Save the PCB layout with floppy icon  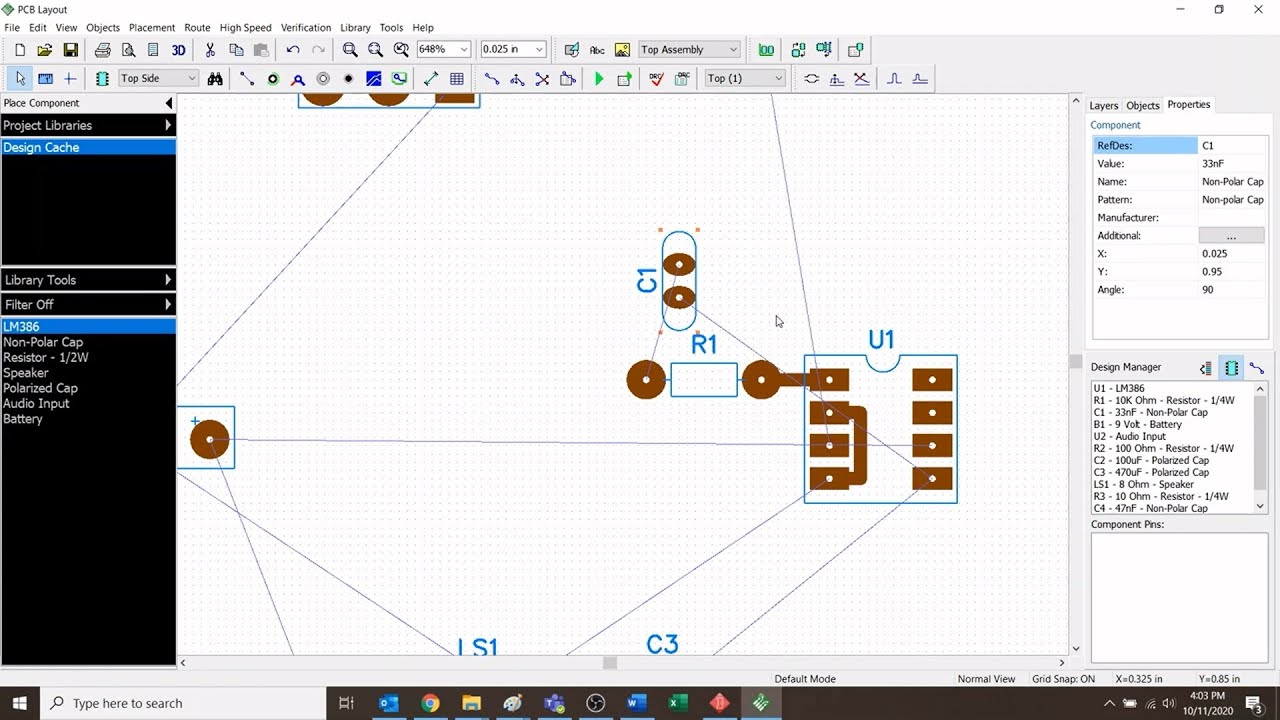(70, 49)
